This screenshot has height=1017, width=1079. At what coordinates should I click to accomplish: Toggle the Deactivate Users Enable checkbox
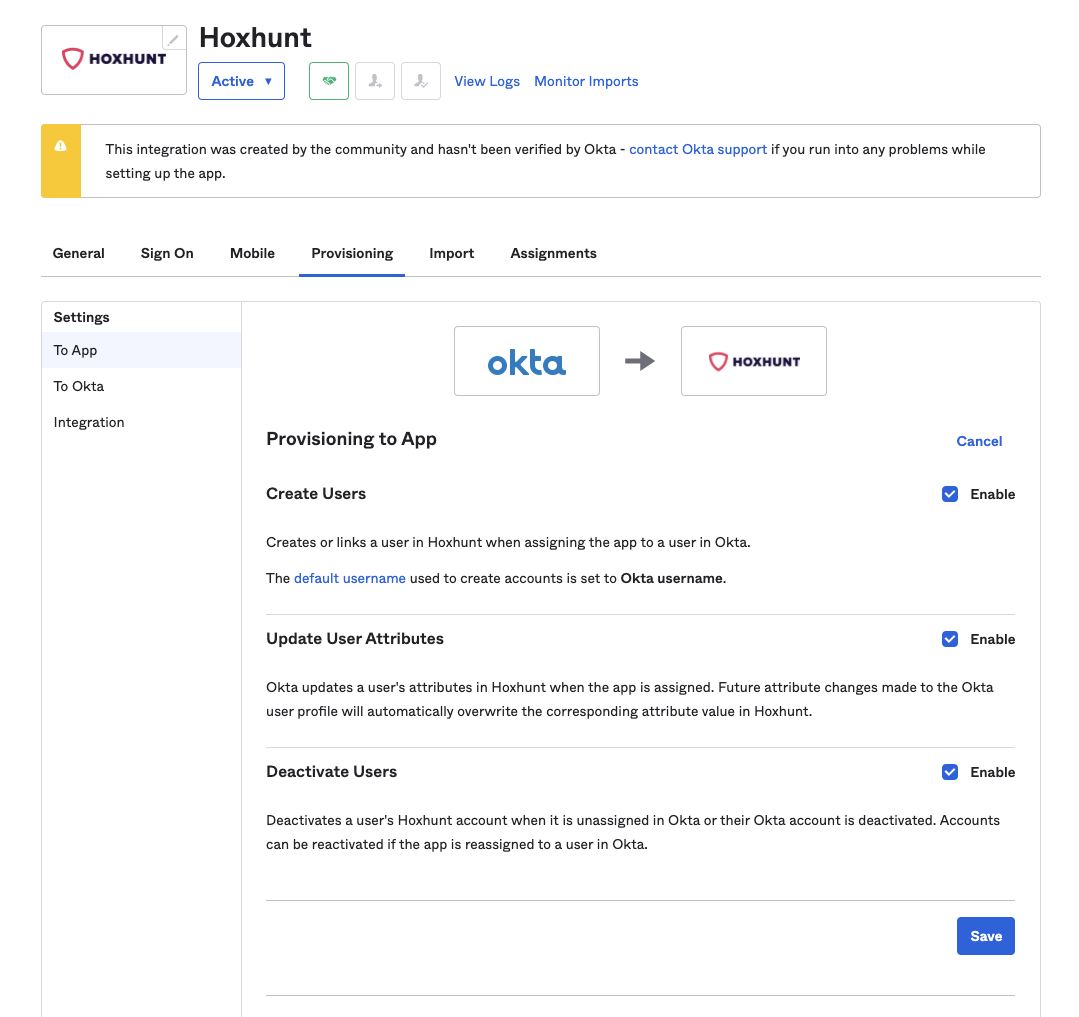click(x=950, y=772)
